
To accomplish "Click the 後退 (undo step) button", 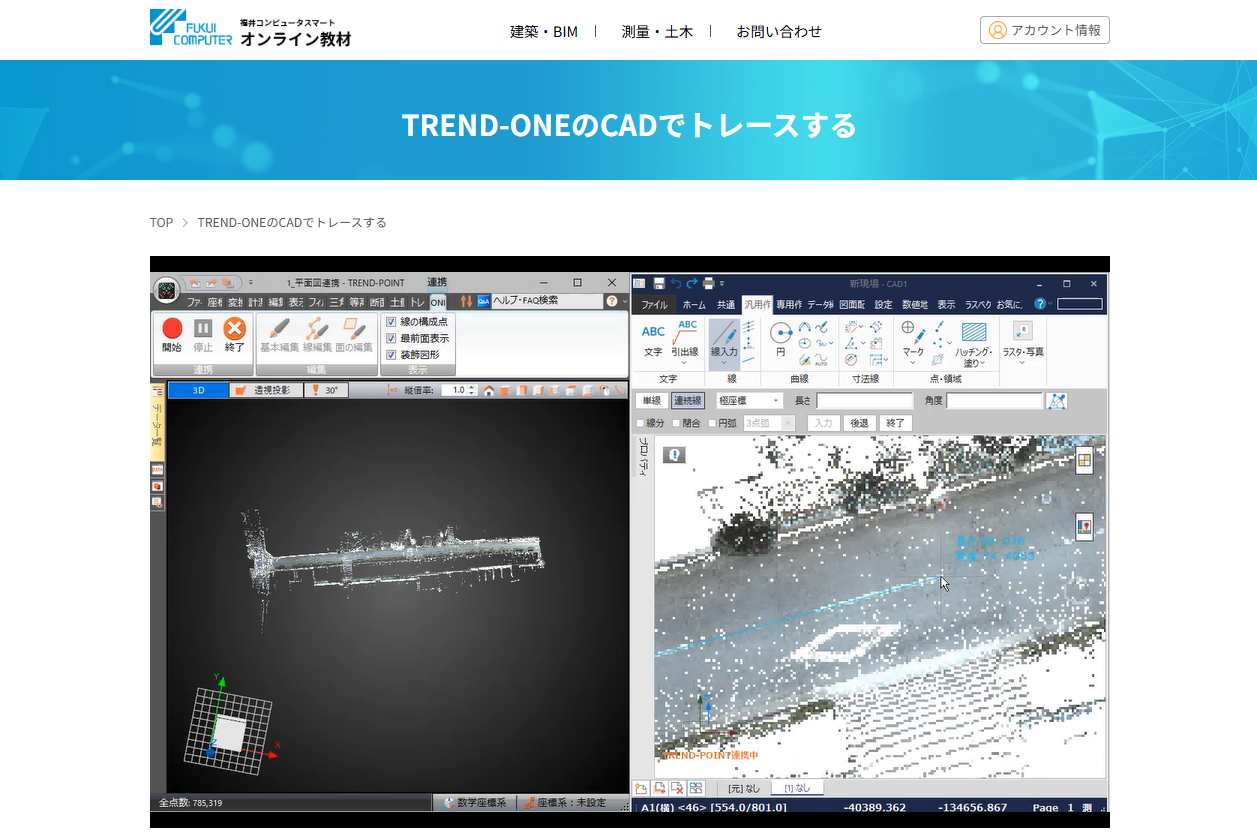I will (859, 423).
